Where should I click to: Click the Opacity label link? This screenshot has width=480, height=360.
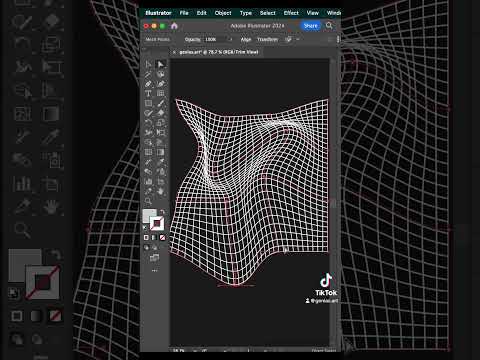point(193,39)
